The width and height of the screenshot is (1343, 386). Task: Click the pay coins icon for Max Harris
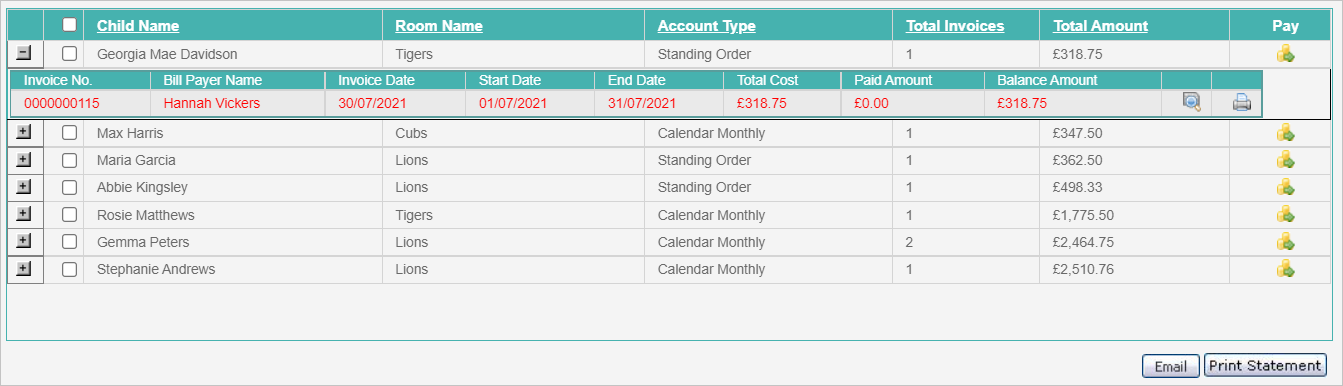click(x=1286, y=133)
